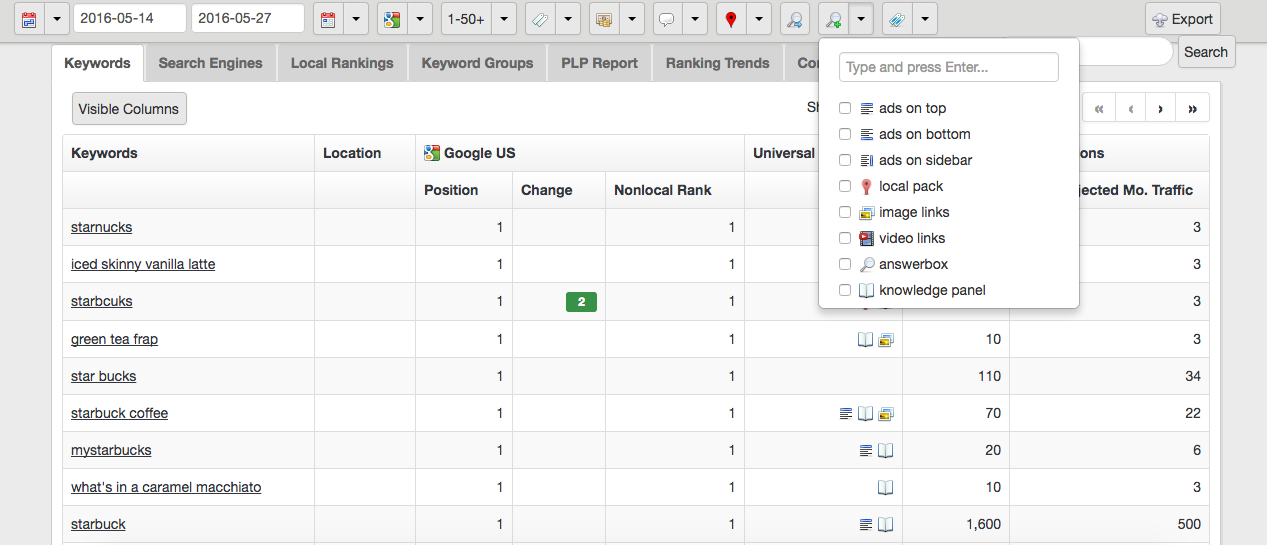Switch to the Ranking Trends tab

pyautogui.click(x=717, y=63)
